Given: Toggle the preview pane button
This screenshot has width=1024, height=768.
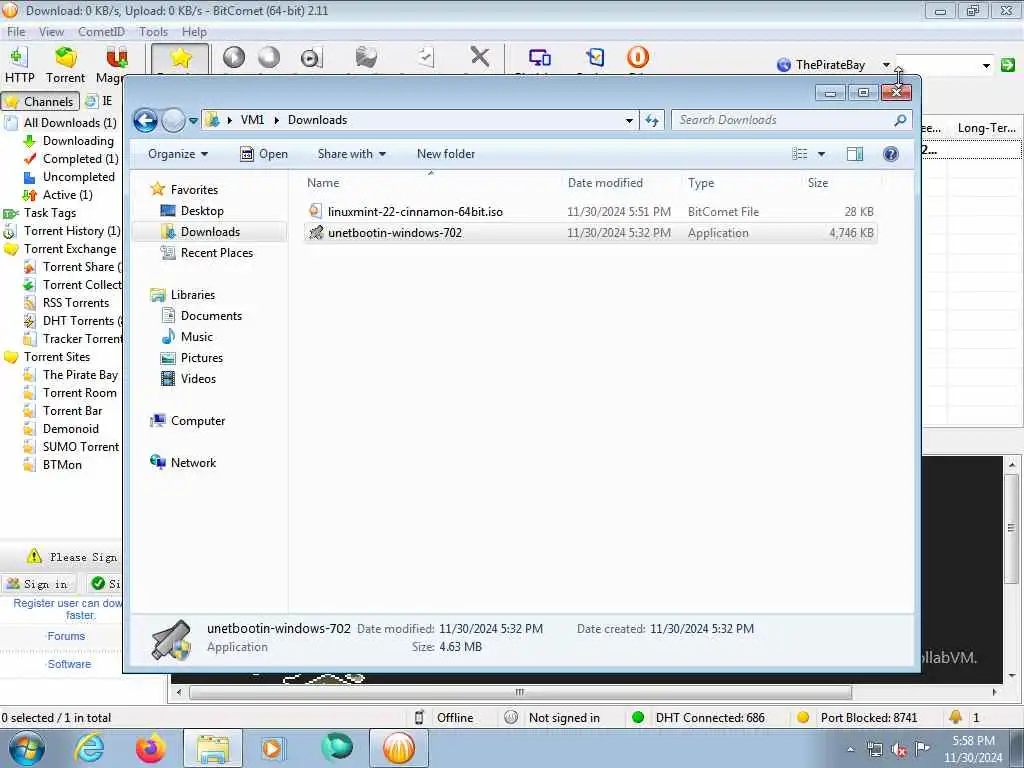Looking at the screenshot, I should (855, 154).
